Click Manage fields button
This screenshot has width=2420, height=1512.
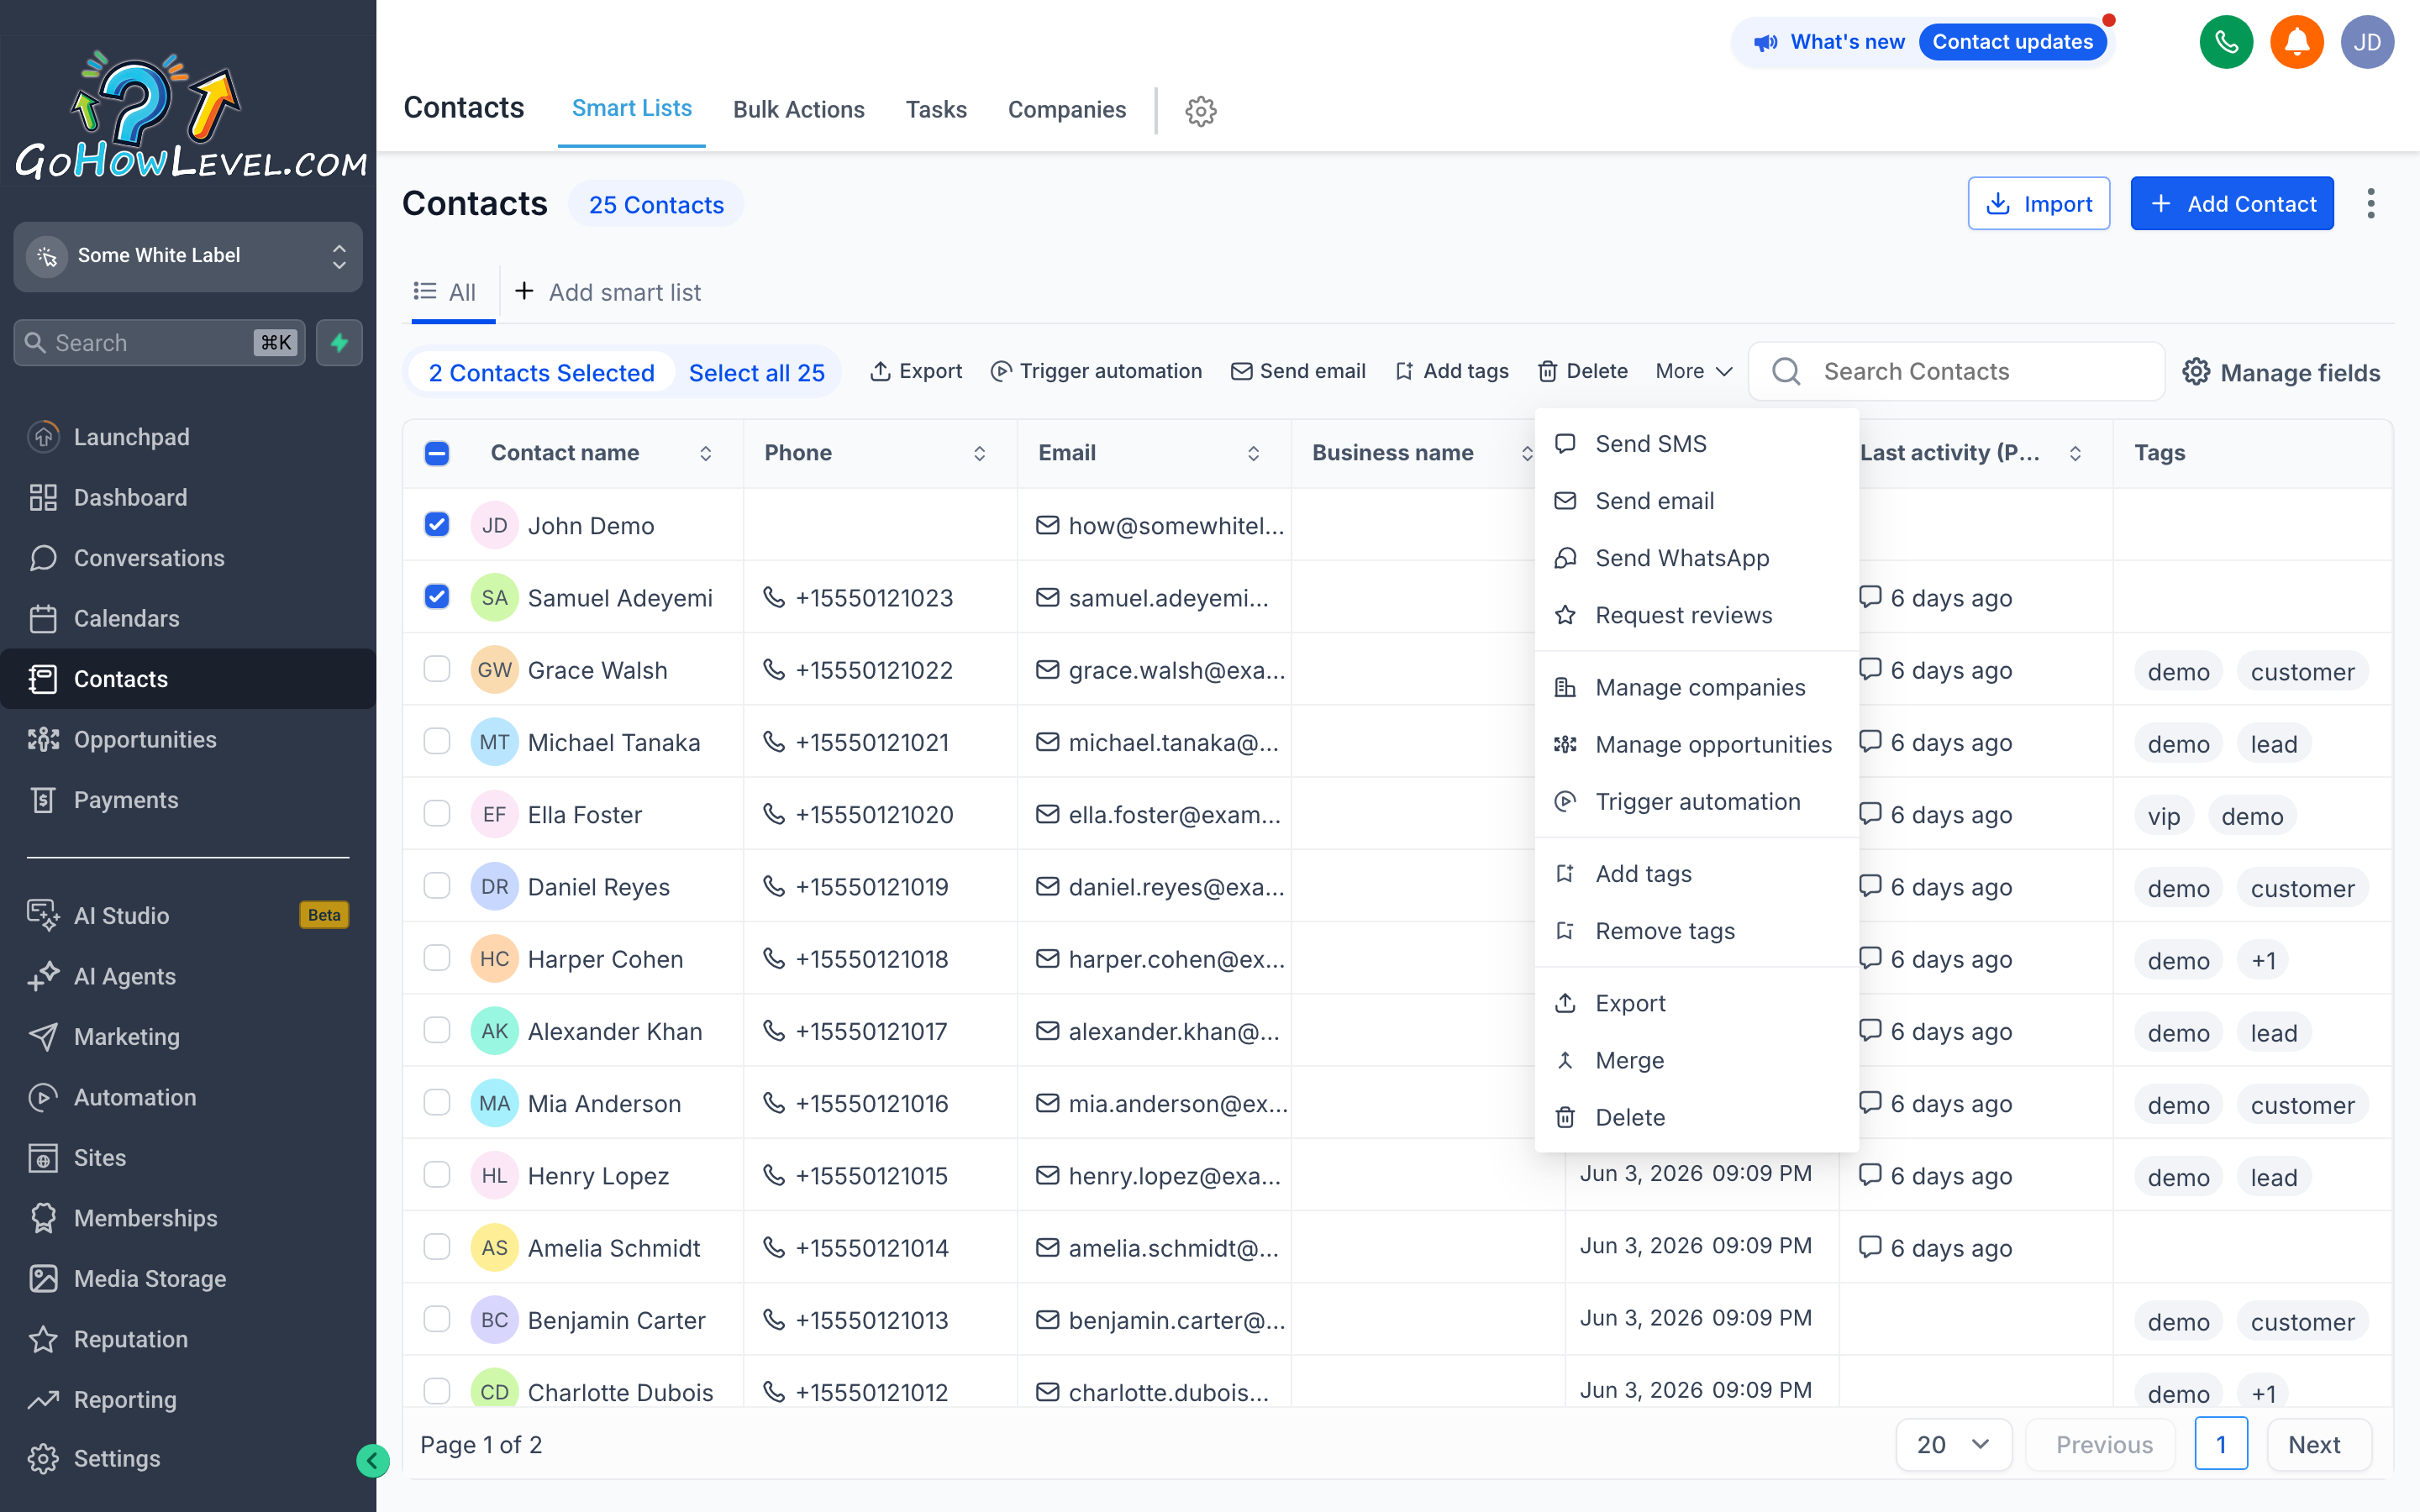[x=2281, y=372]
